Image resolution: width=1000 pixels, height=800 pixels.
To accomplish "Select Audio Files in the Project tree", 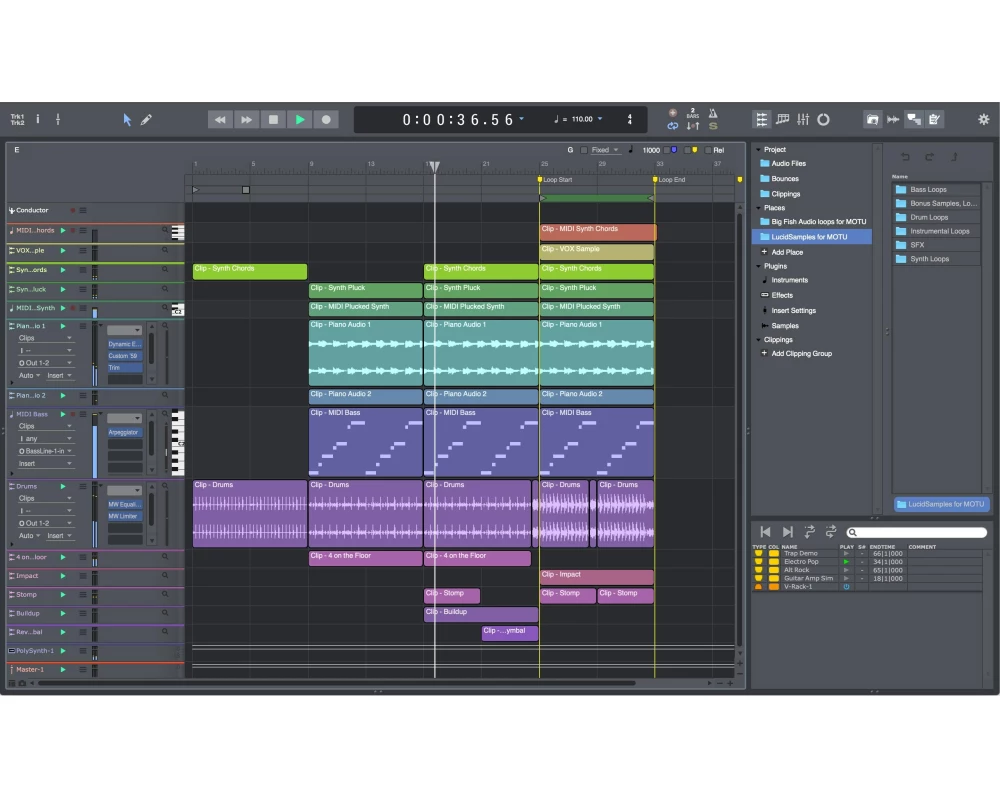I will tap(788, 163).
